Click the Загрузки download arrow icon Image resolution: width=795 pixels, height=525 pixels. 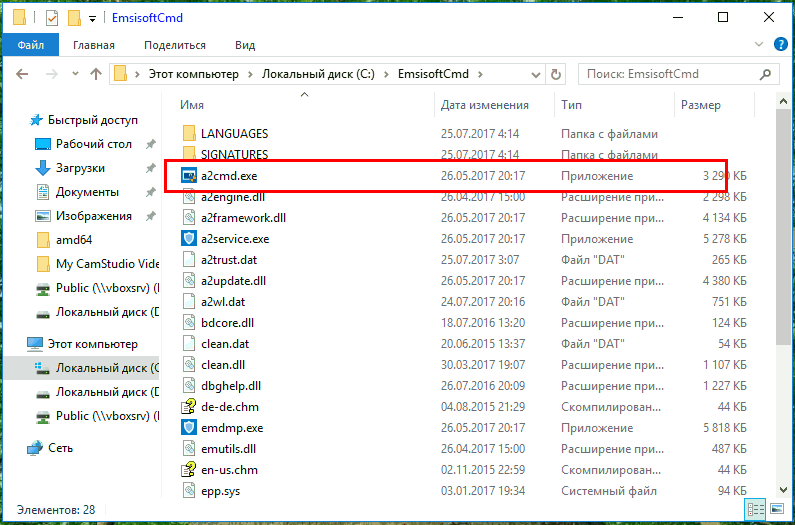[43, 168]
